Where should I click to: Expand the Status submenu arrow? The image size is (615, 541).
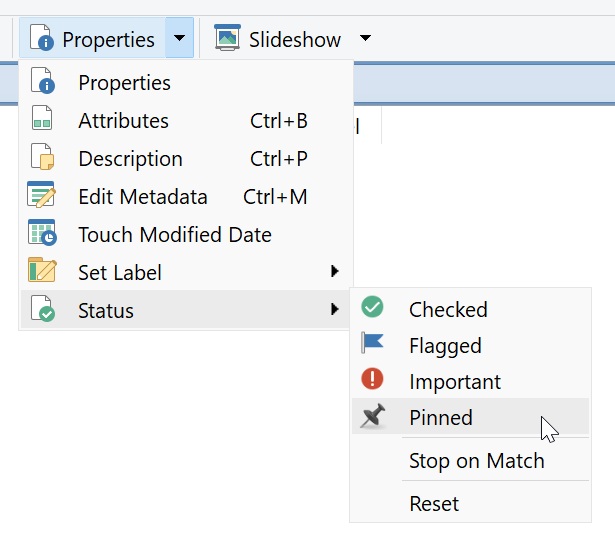(x=334, y=309)
